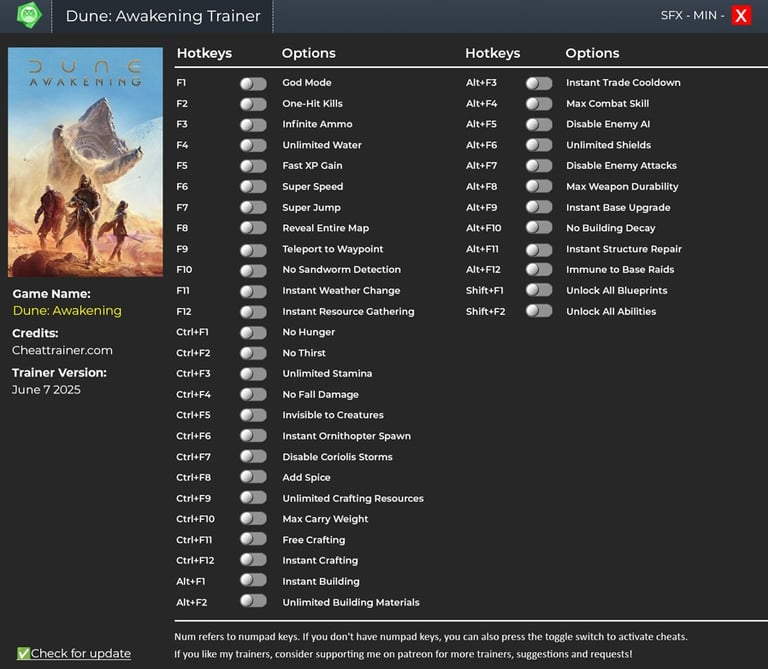
Task: Activate the Super Speed toggle
Action: (x=253, y=187)
